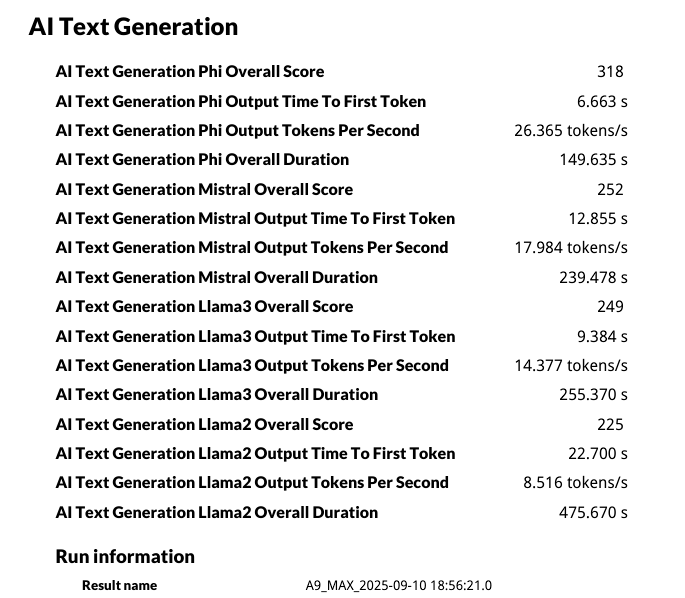Click the Llama2 score value 225
685x598 pixels.
pos(610,424)
